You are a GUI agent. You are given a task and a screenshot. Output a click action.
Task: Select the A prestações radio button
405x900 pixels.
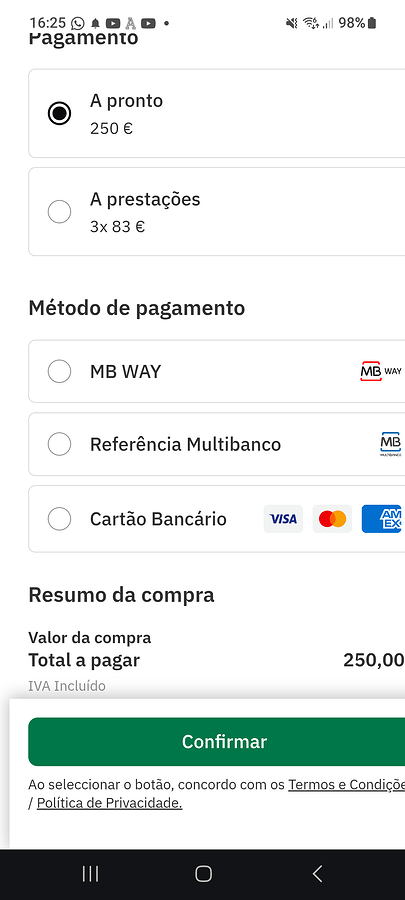59,212
